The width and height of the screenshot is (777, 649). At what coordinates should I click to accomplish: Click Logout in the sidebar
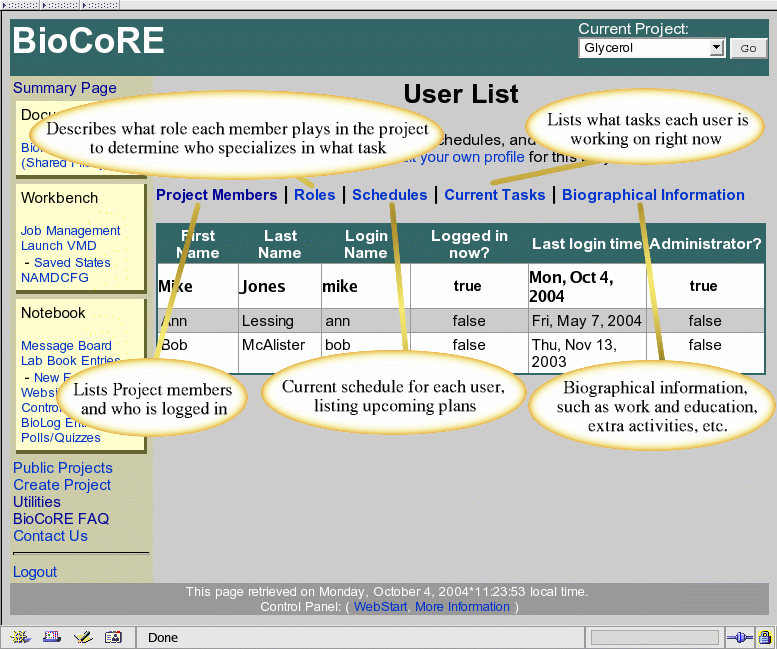coord(35,572)
